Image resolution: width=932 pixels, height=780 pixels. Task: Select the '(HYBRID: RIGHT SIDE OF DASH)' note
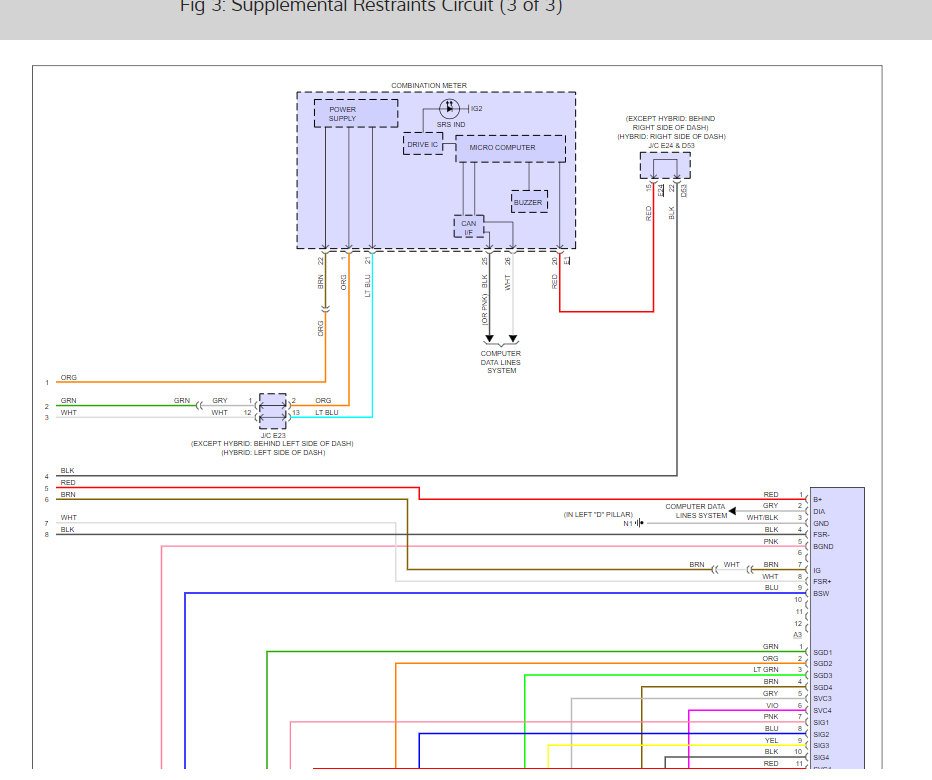[671, 137]
